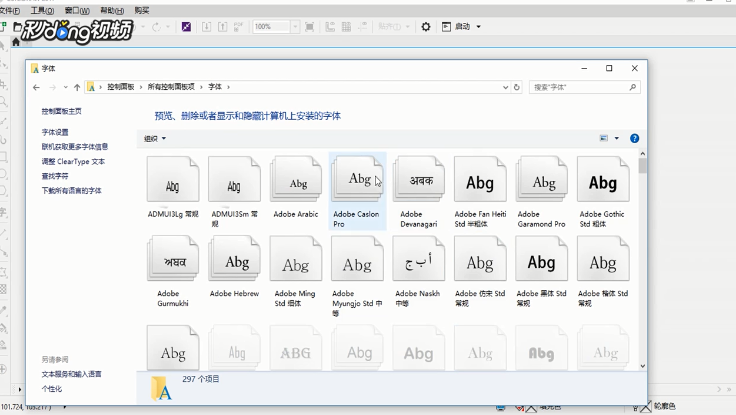Select the ADMUI3Sm font icon
Viewport: 736px width, 415px height.
tap(234, 180)
